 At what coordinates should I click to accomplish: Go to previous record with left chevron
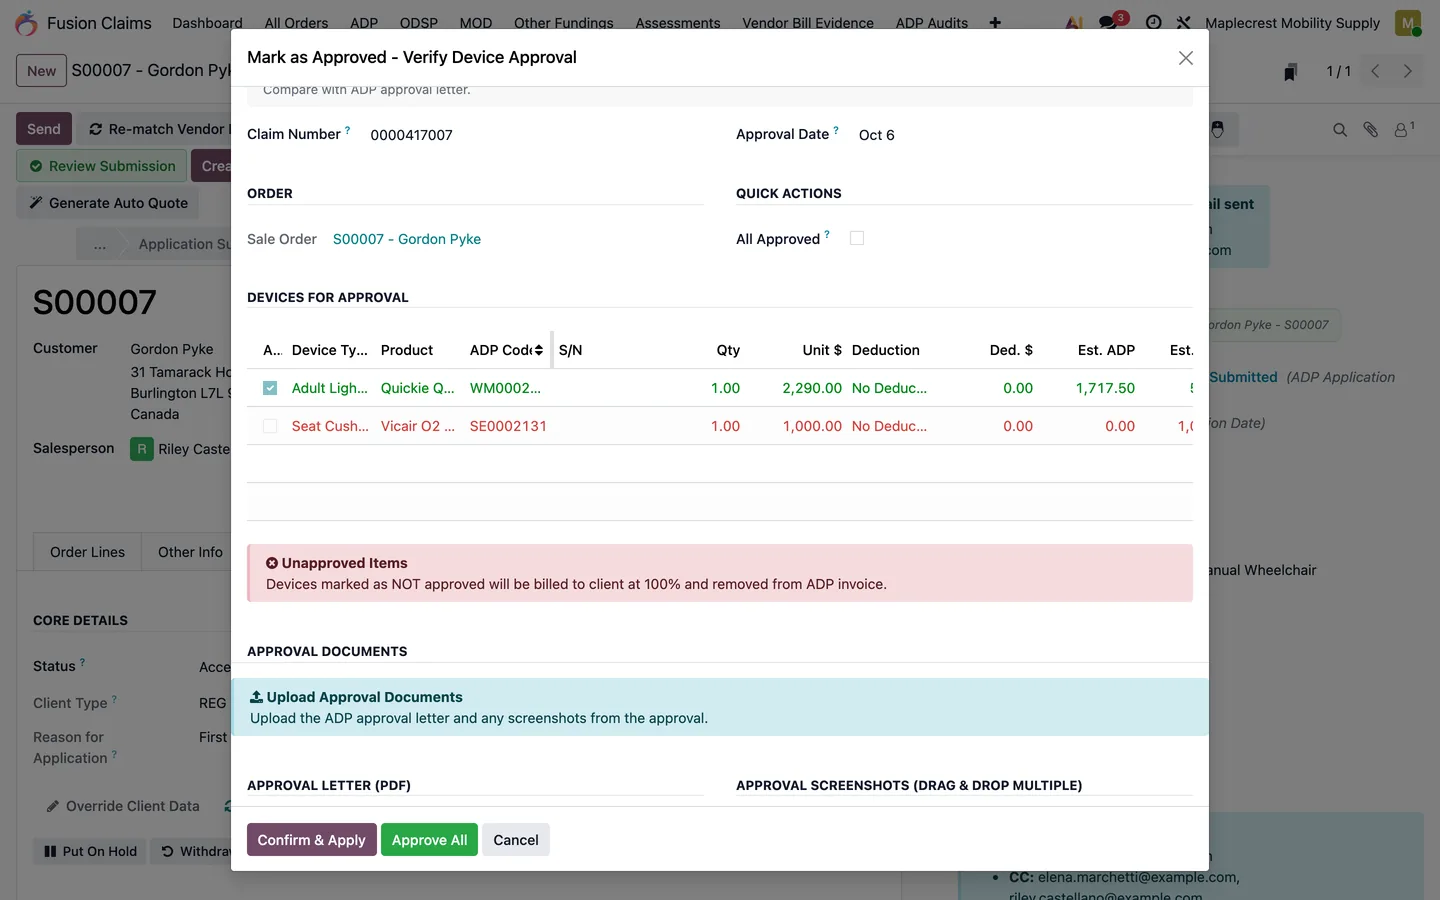coord(1375,71)
